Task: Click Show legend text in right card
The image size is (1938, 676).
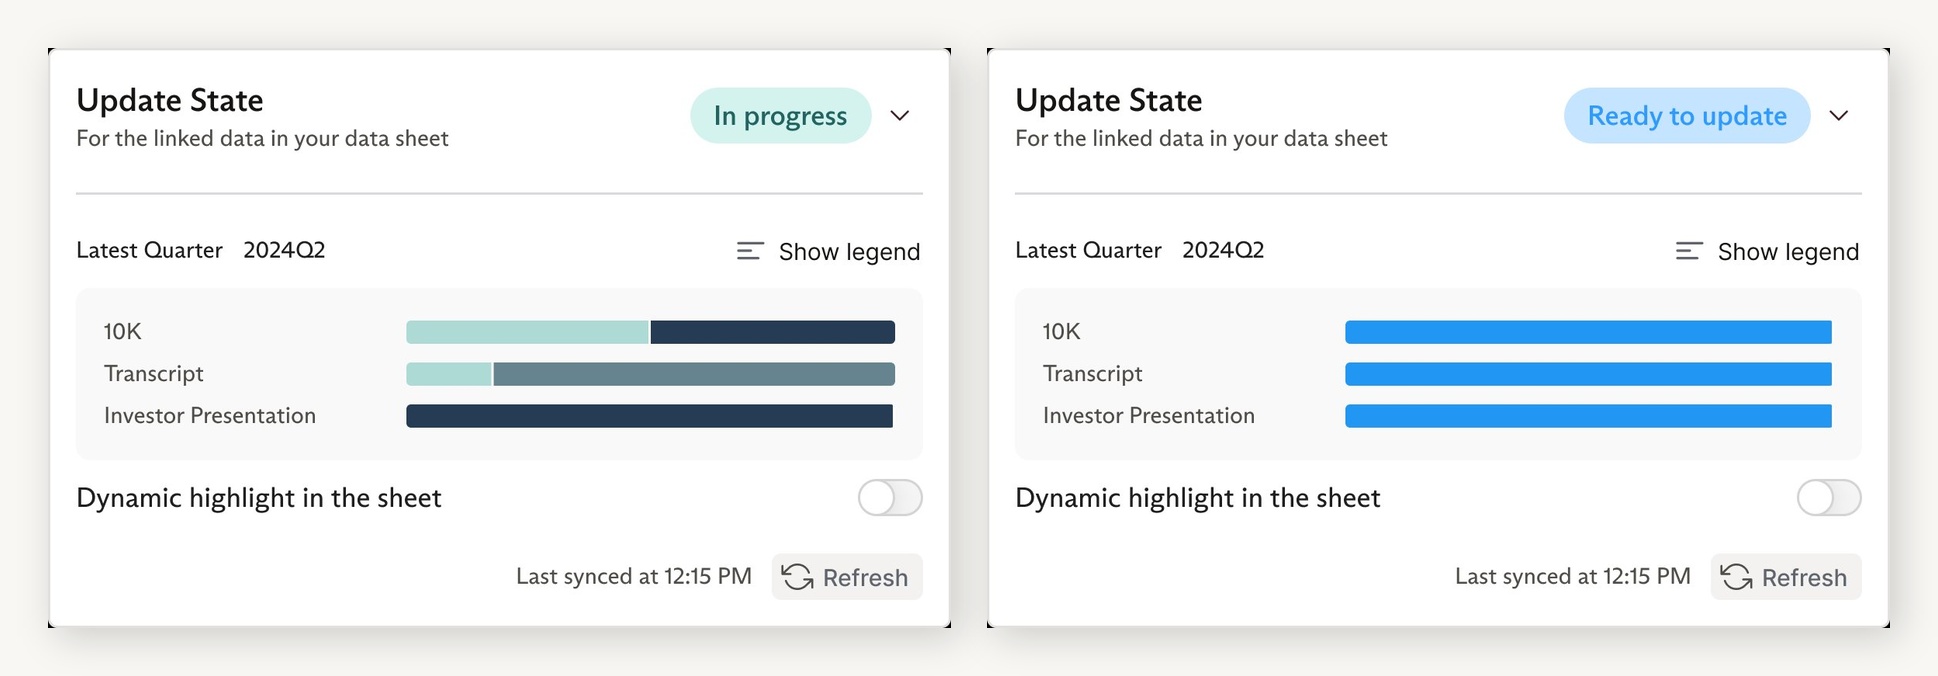Action: (x=1788, y=252)
